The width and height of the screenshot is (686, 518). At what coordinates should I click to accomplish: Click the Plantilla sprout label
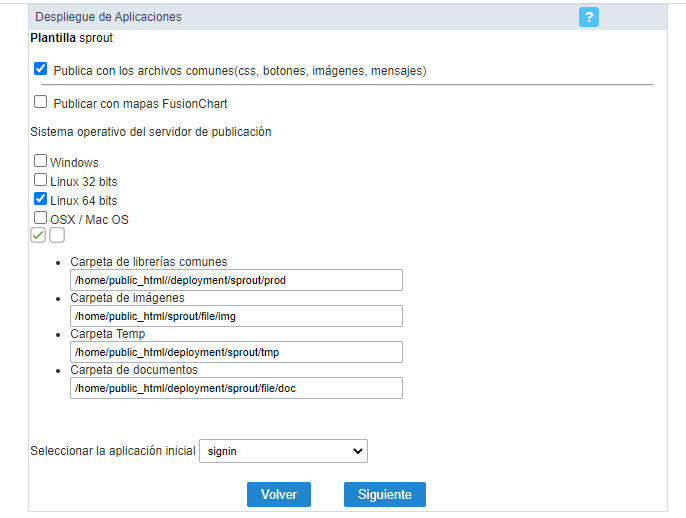[x=72, y=38]
